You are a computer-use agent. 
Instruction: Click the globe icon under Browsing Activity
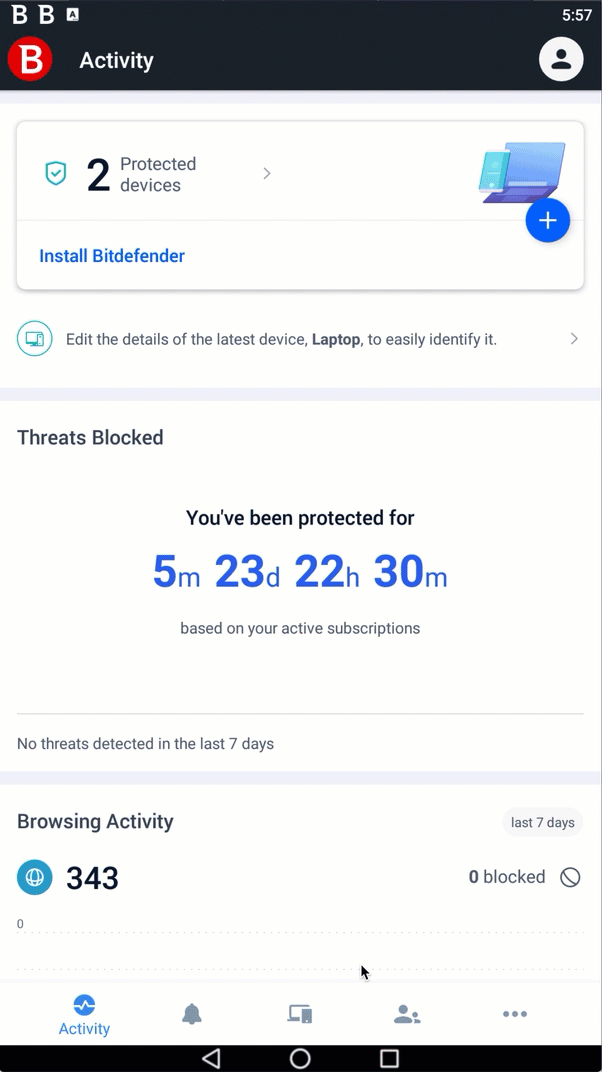pos(34,877)
